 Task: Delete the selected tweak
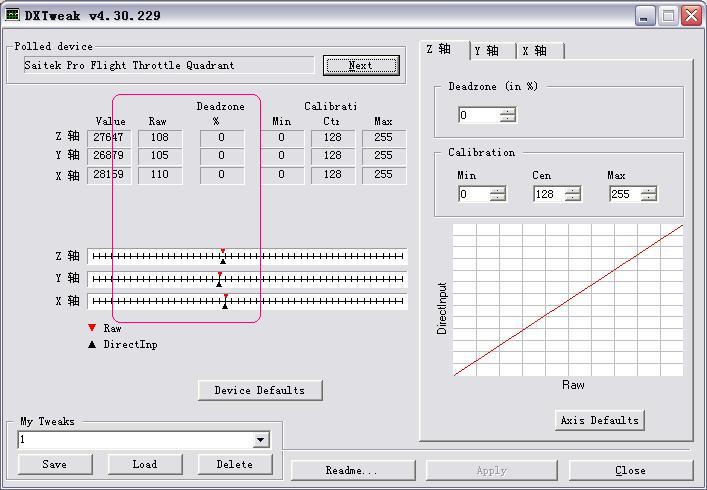(x=235, y=464)
